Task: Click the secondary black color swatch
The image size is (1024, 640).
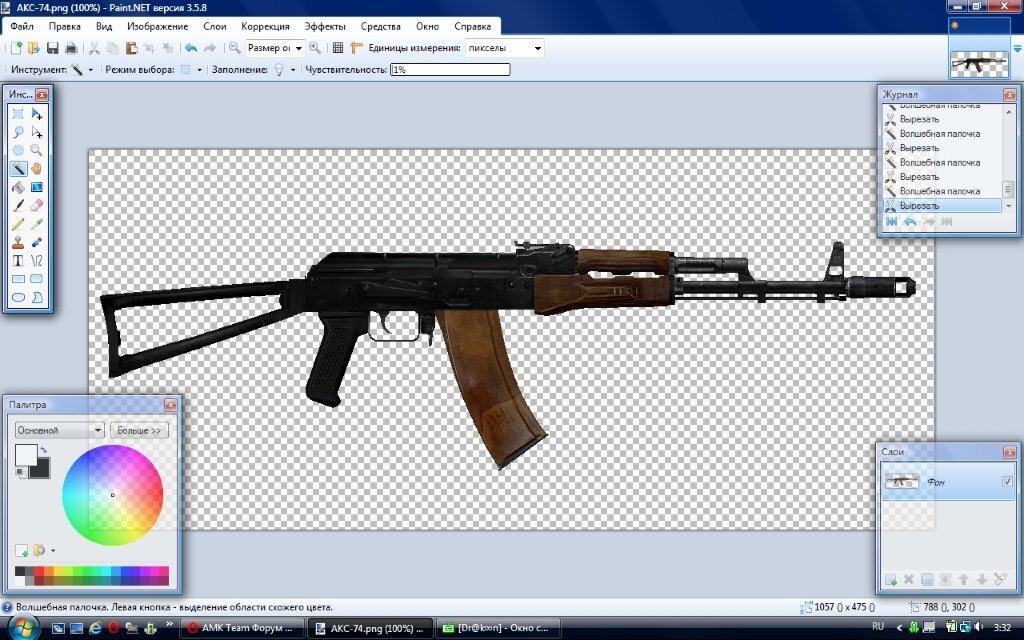Action: [39, 467]
